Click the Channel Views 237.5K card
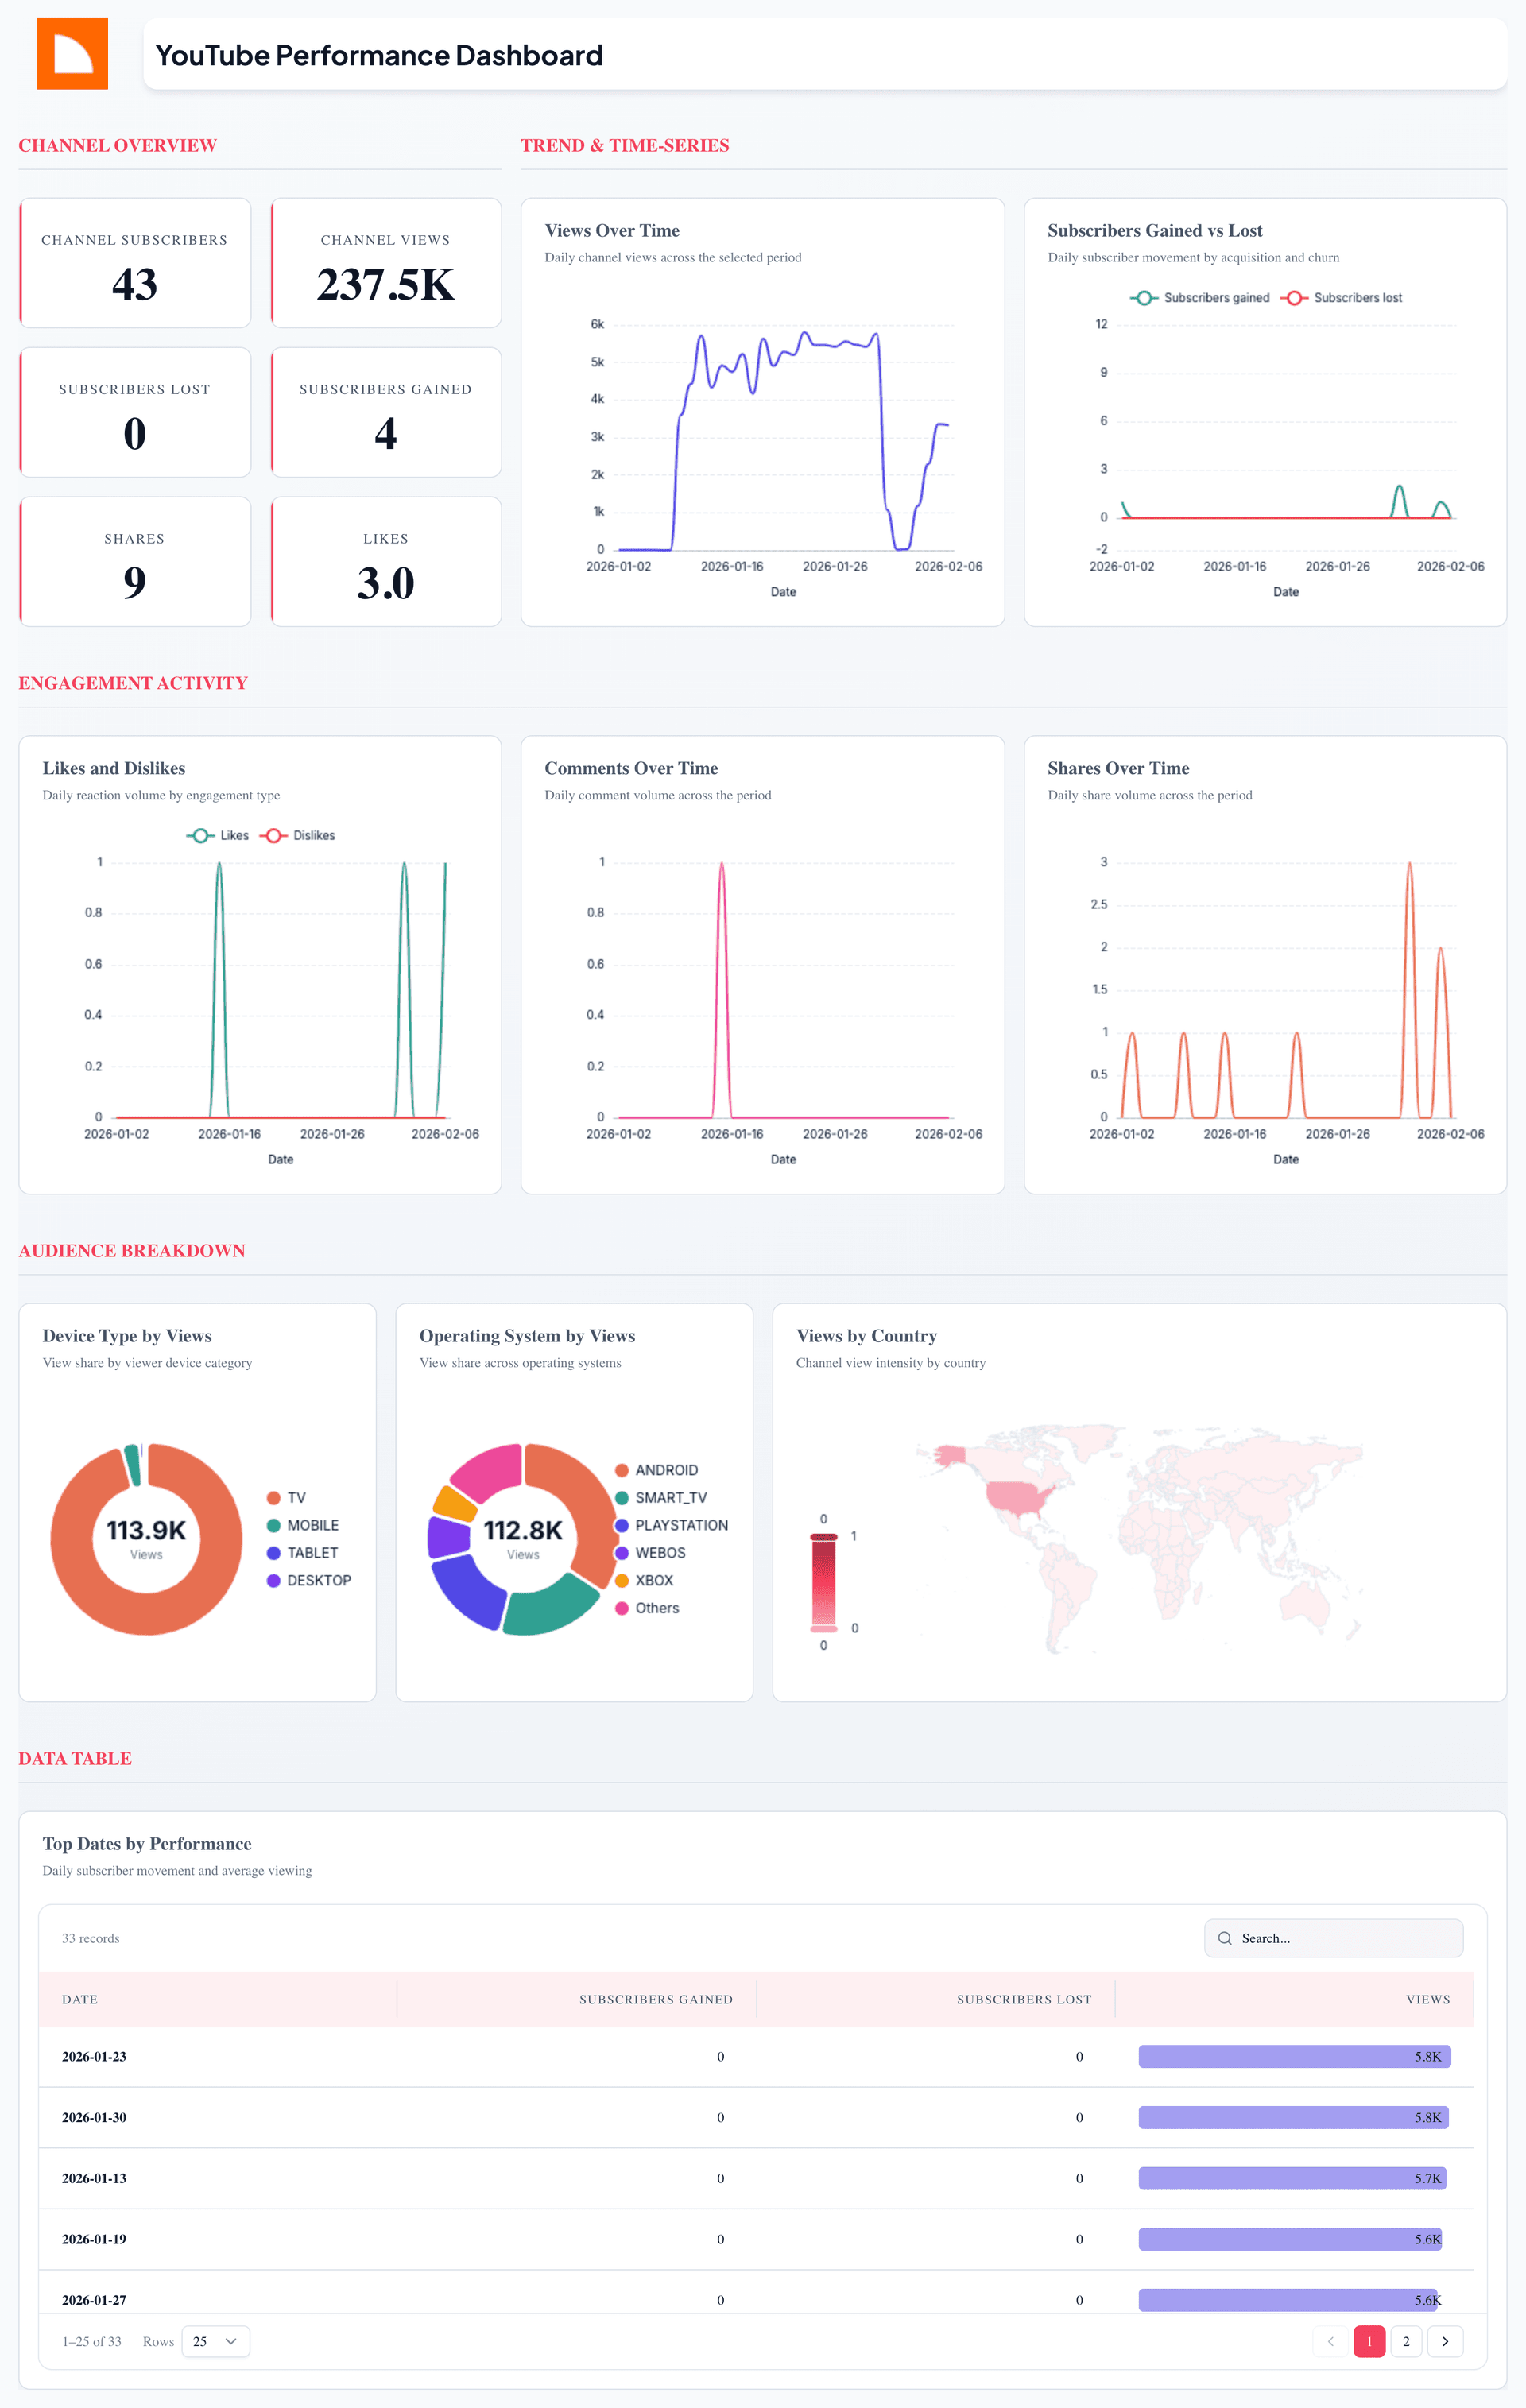The height and width of the screenshot is (2408, 1526). coord(386,263)
